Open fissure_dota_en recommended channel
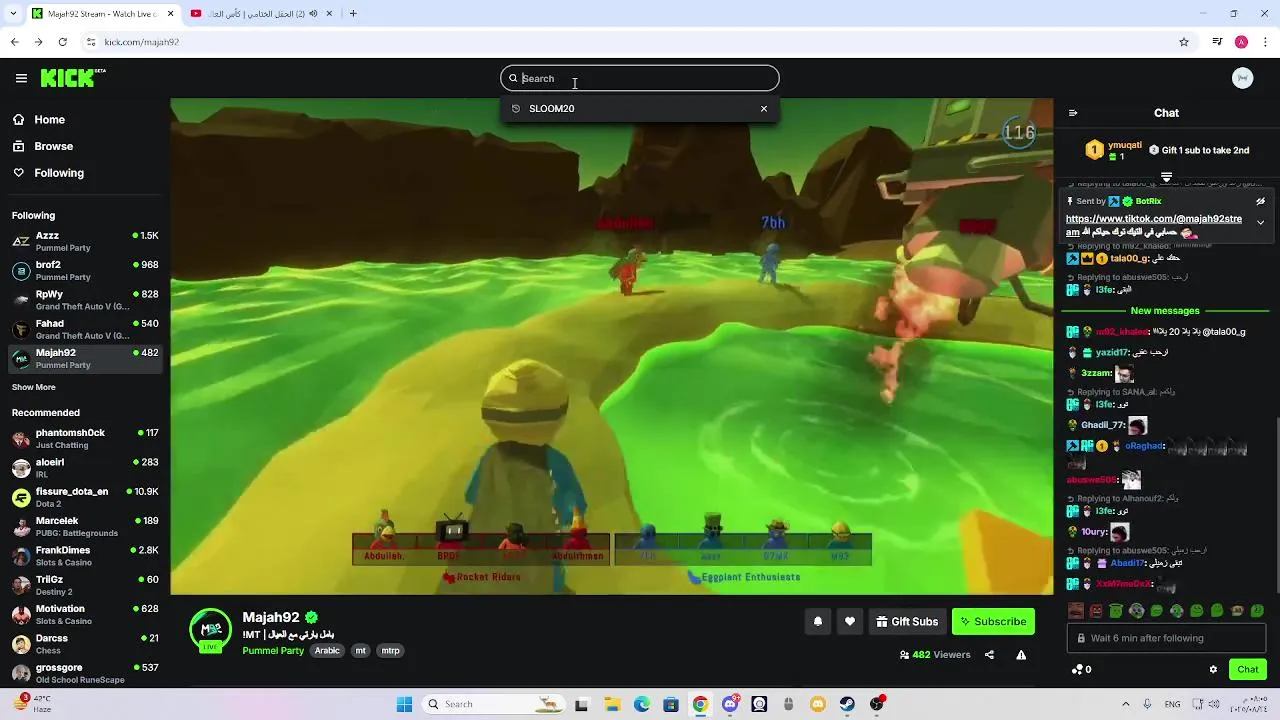The width and height of the screenshot is (1280, 720). tap(85, 497)
